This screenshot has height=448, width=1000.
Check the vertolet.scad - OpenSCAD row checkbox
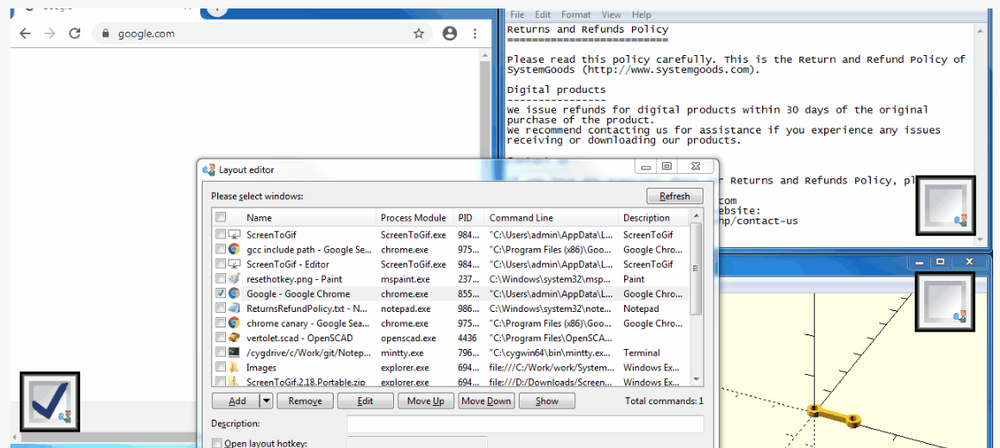[221, 338]
